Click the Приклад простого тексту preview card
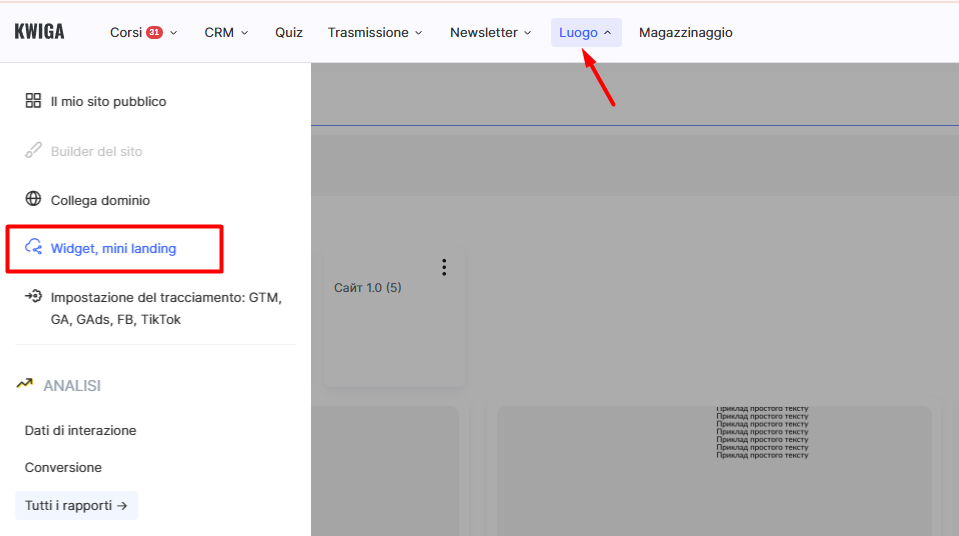 (714, 471)
